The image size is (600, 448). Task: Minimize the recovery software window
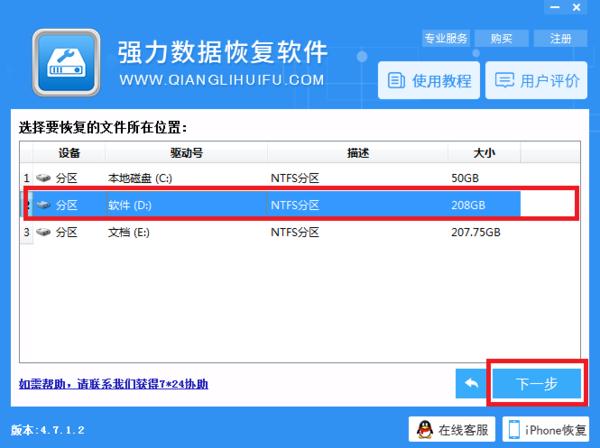pyautogui.click(x=555, y=7)
